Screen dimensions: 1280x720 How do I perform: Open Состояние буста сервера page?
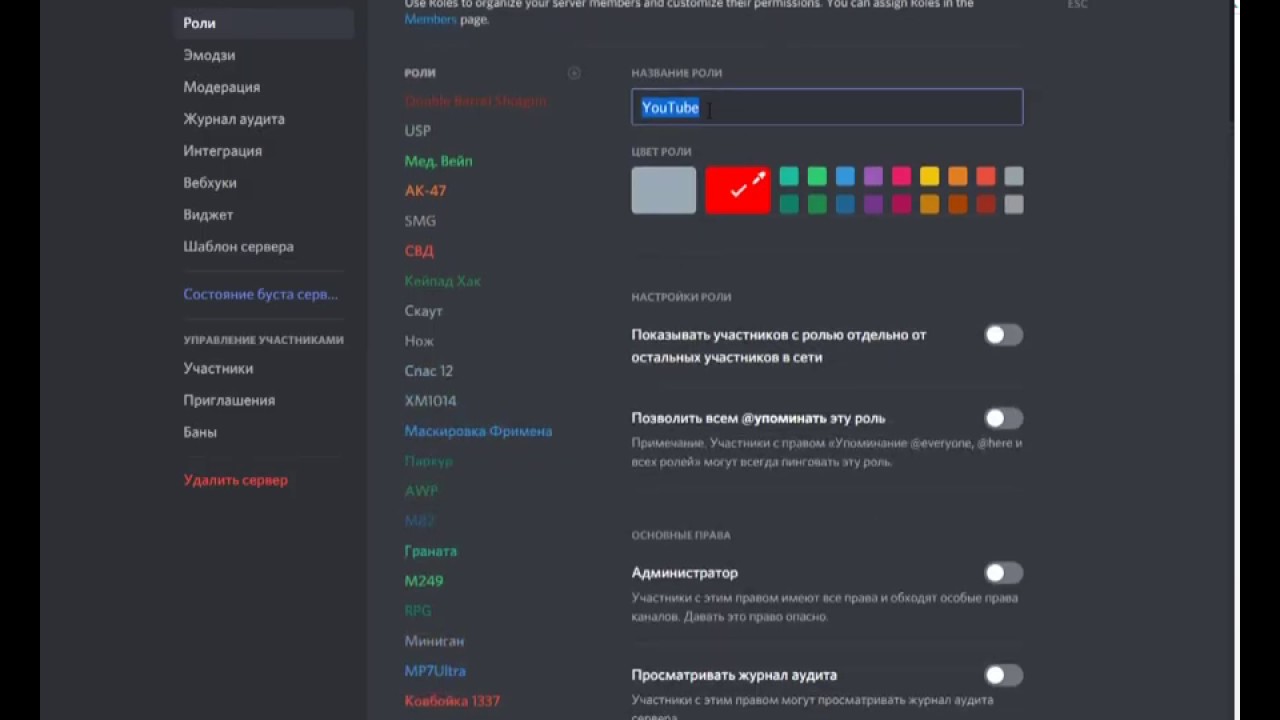pos(260,294)
